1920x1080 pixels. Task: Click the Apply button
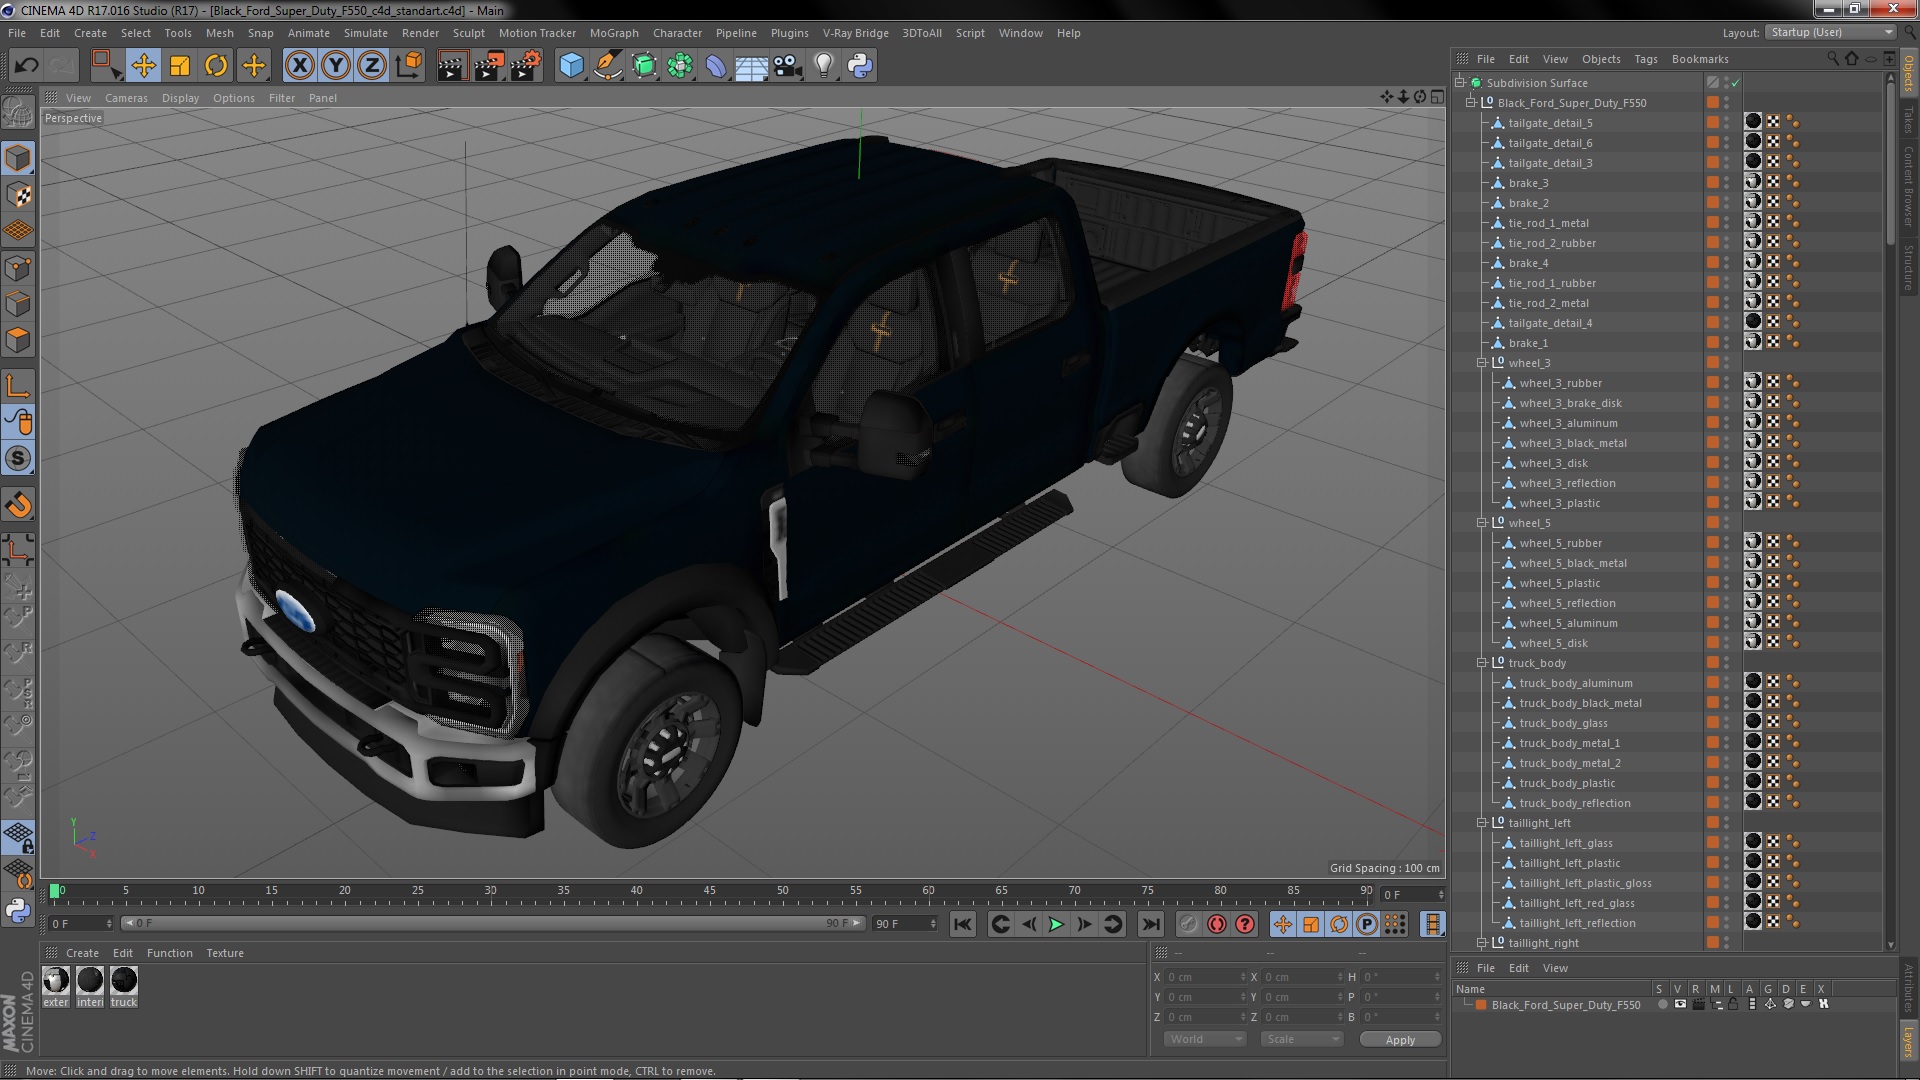(1400, 1040)
